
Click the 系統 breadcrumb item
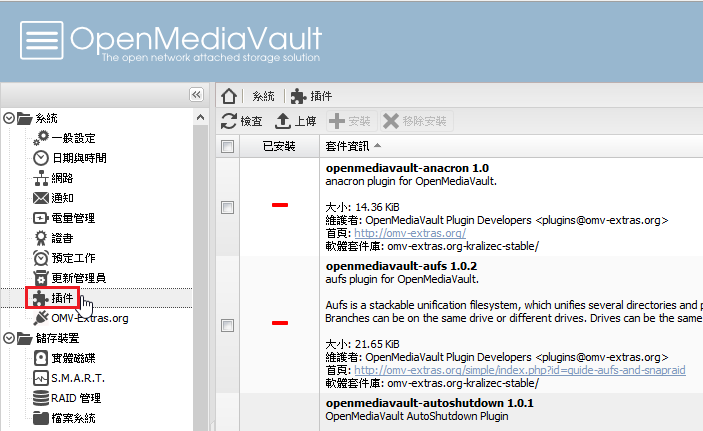[263, 96]
